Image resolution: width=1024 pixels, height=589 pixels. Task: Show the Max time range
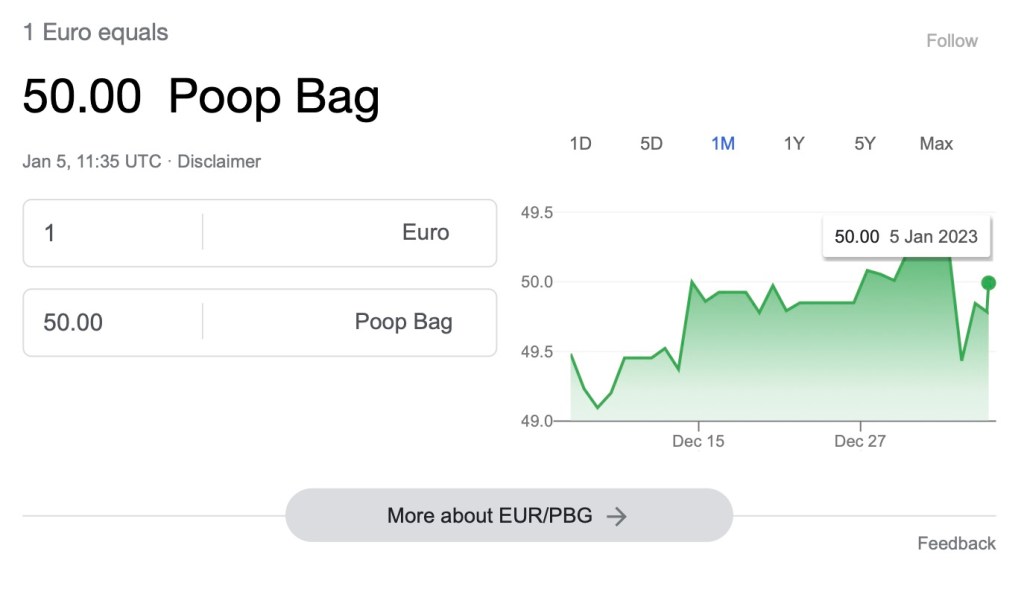[936, 143]
